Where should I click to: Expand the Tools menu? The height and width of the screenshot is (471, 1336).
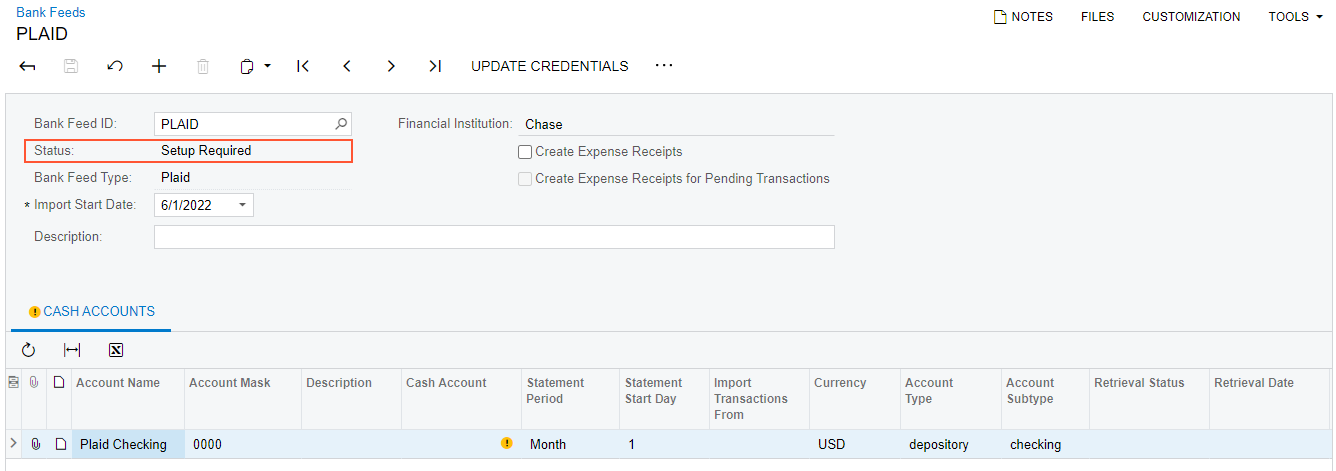click(x=1296, y=17)
